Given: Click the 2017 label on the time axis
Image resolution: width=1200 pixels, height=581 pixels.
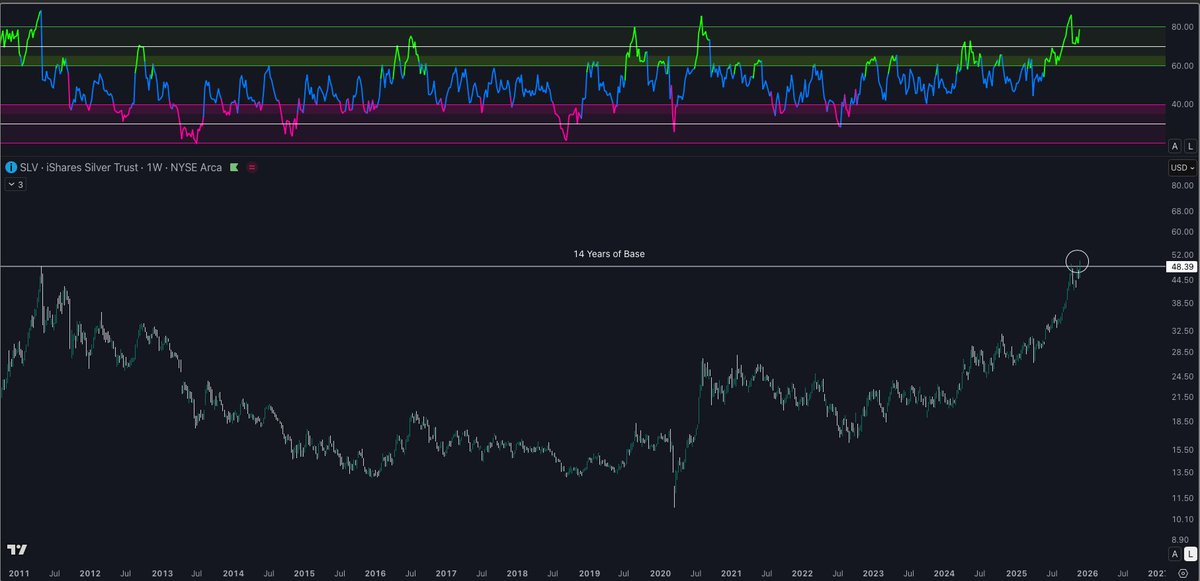Looking at the screenshot, I should [x=447, y=572].
